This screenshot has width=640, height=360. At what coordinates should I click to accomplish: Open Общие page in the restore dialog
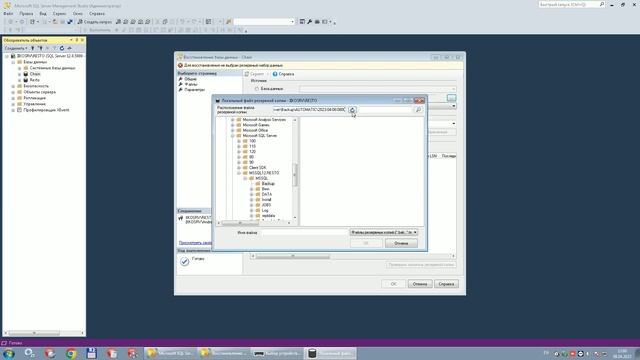(x=190, y=79)
